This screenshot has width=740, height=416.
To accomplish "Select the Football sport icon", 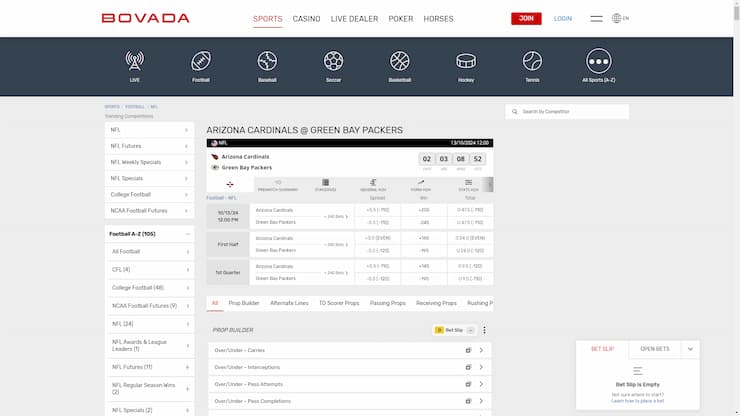I will 201,65.
